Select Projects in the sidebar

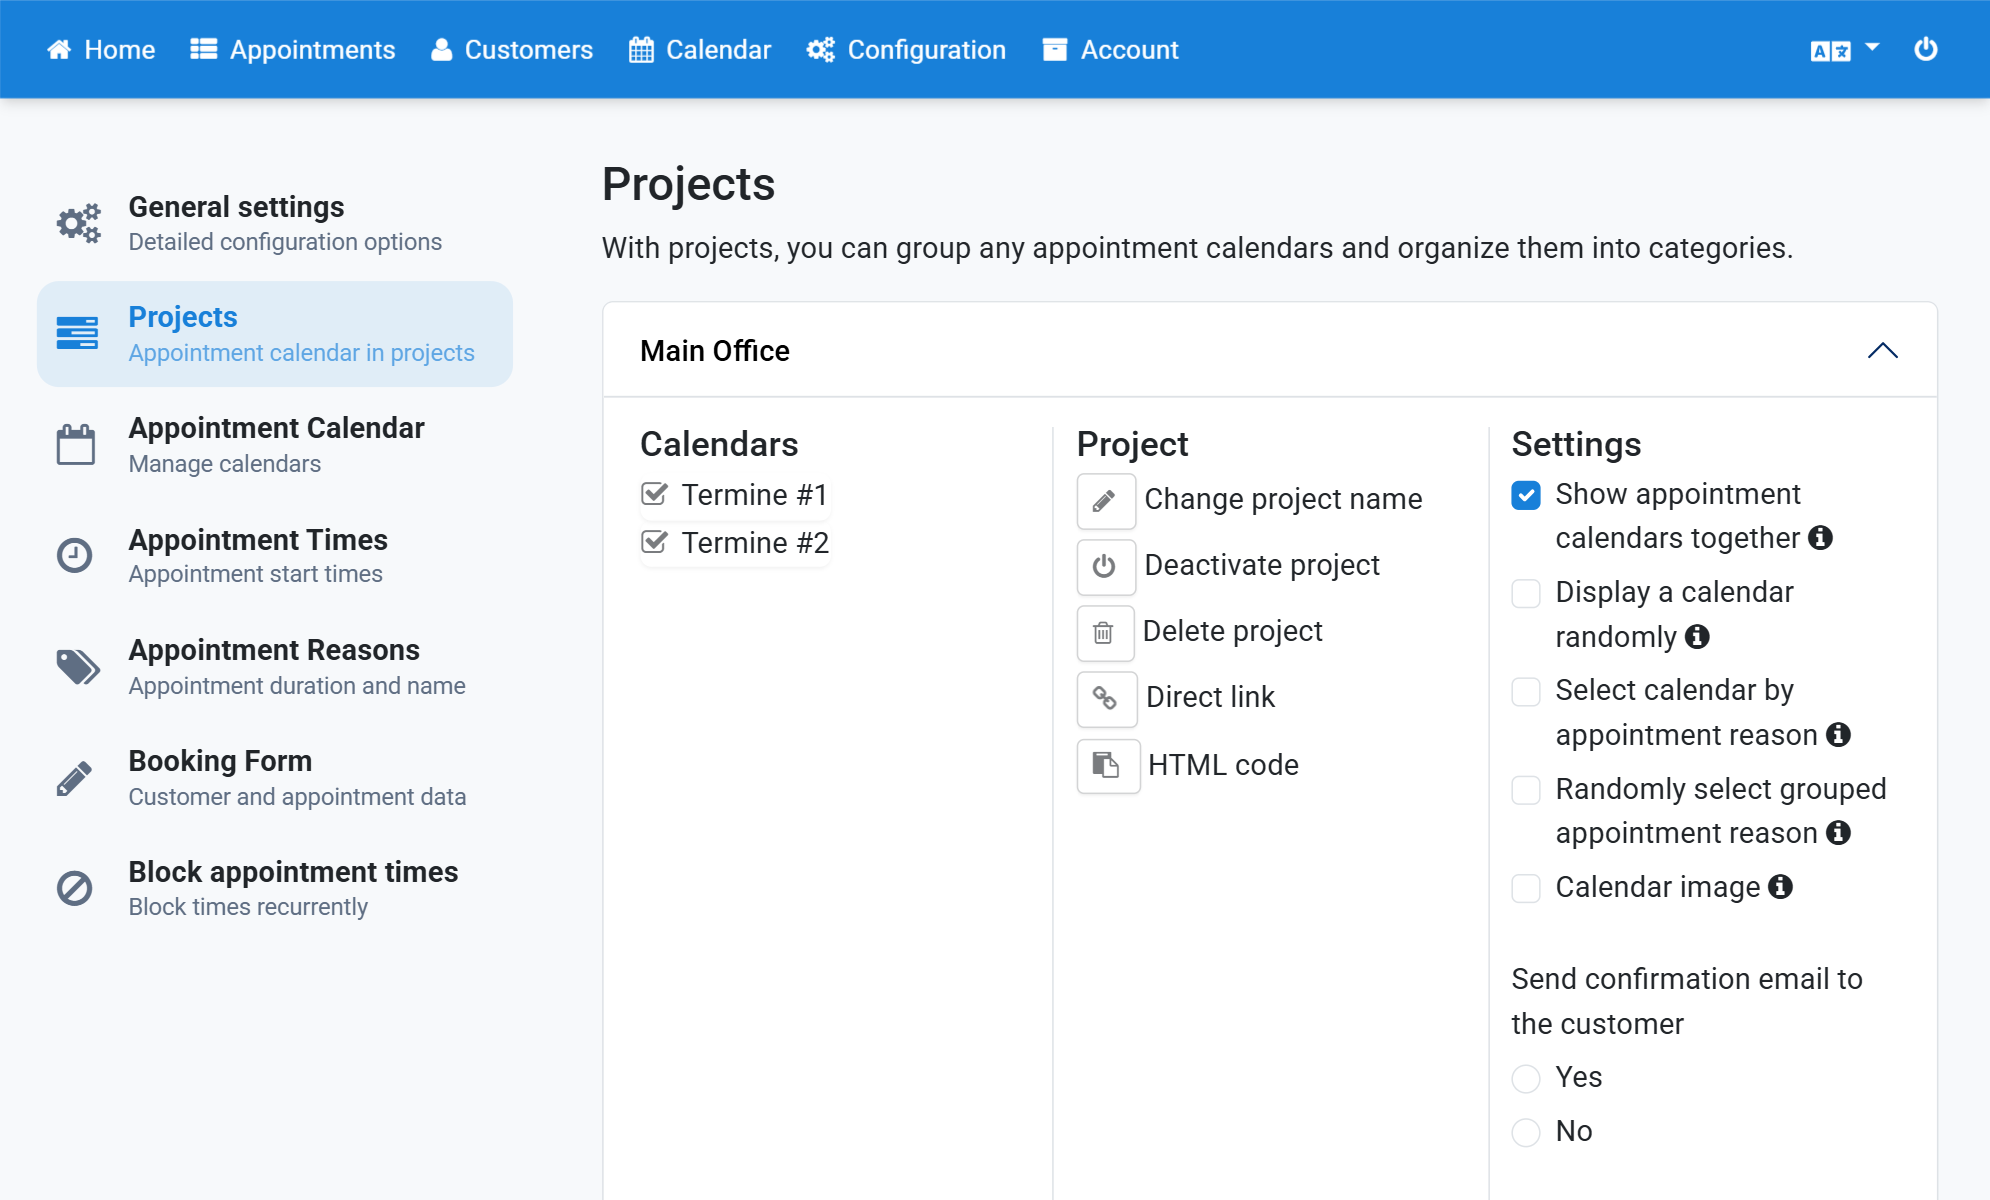tap(275, 334)
